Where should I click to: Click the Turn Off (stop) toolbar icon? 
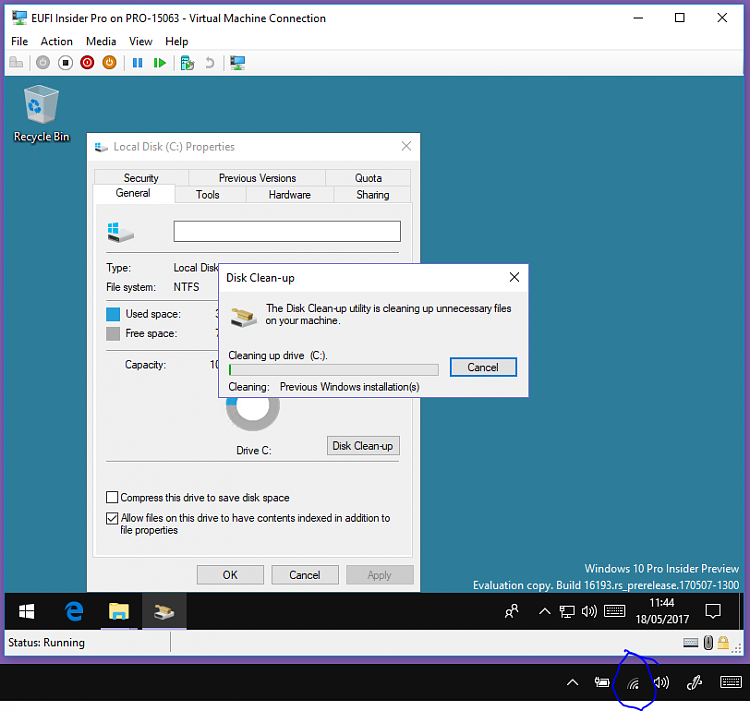65,63
